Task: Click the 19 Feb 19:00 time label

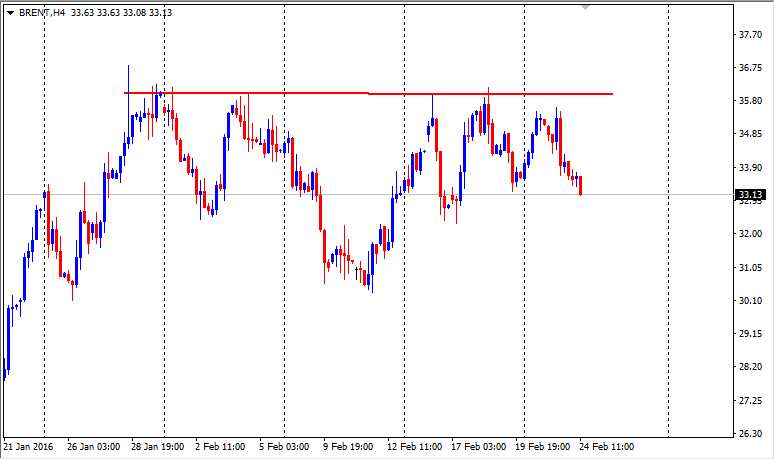Action: (543, 447)
